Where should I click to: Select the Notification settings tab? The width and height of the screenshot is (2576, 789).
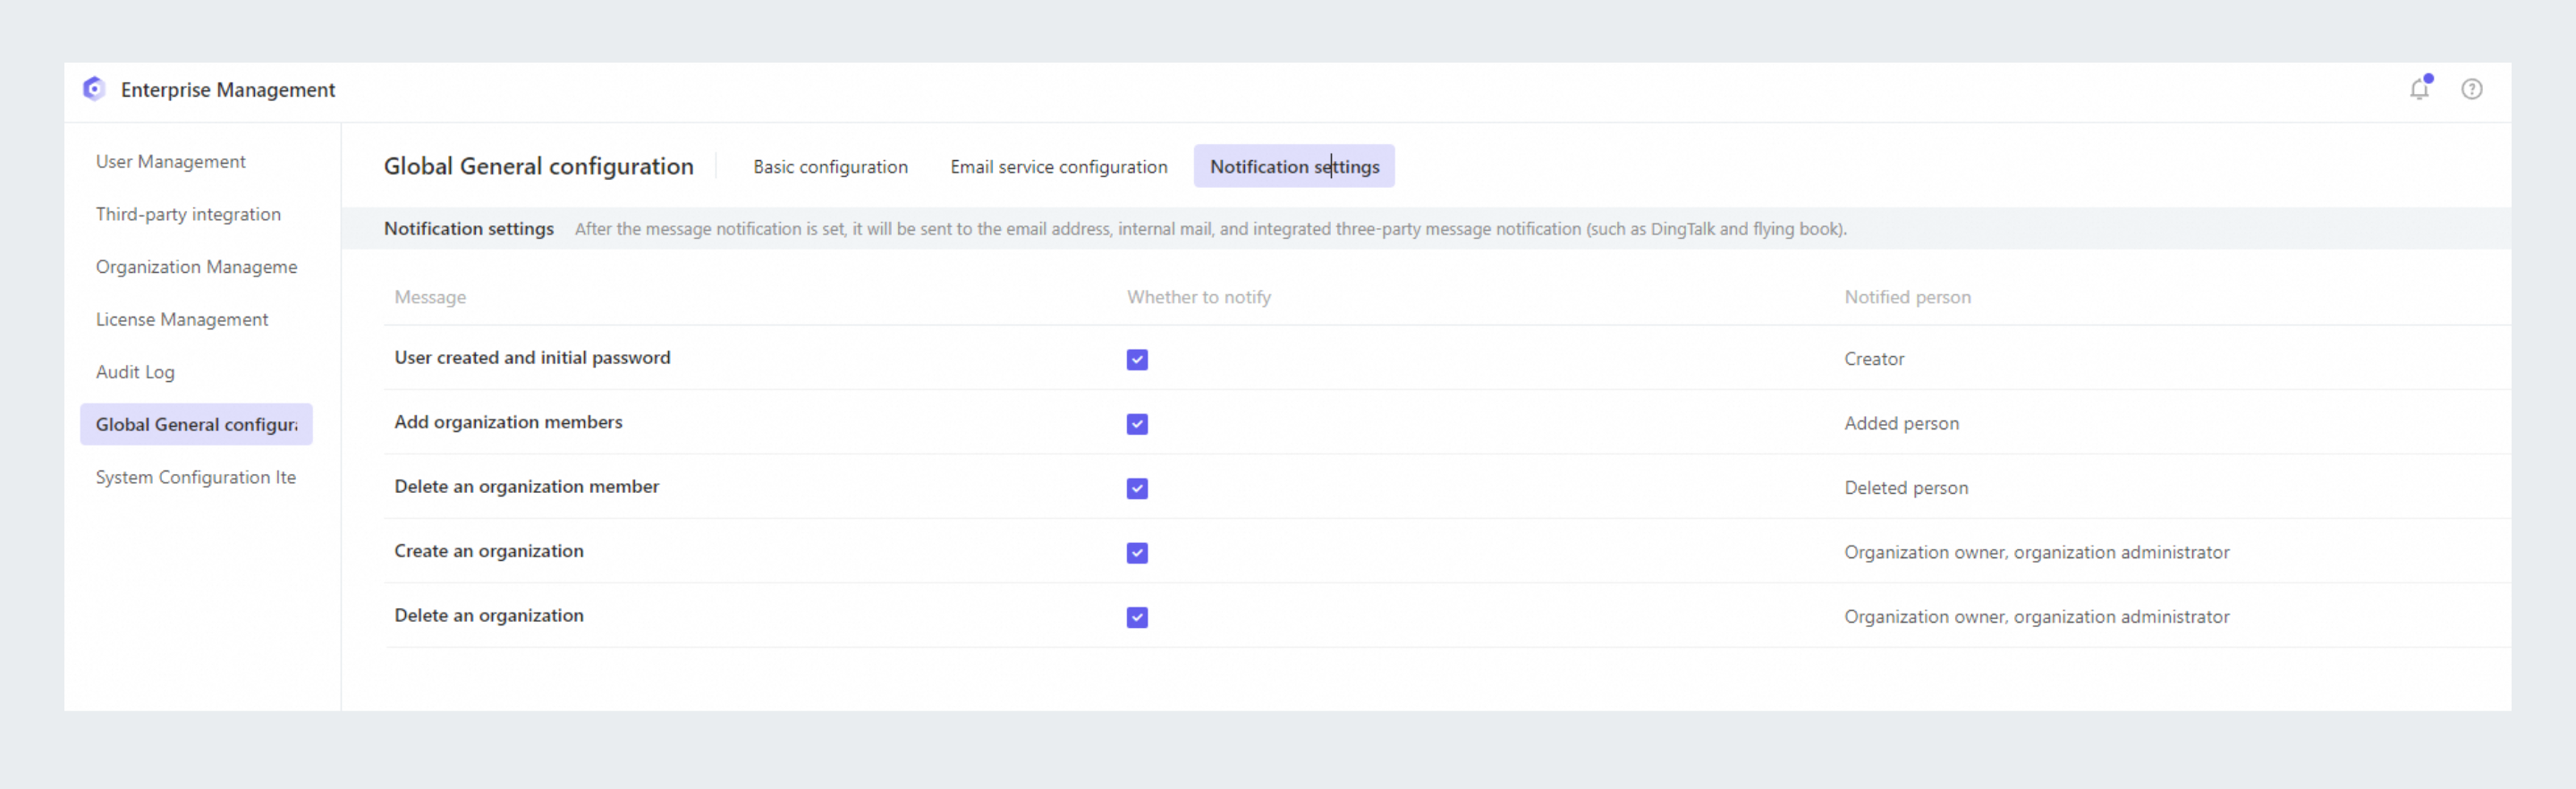click(x=1294, y=167)
